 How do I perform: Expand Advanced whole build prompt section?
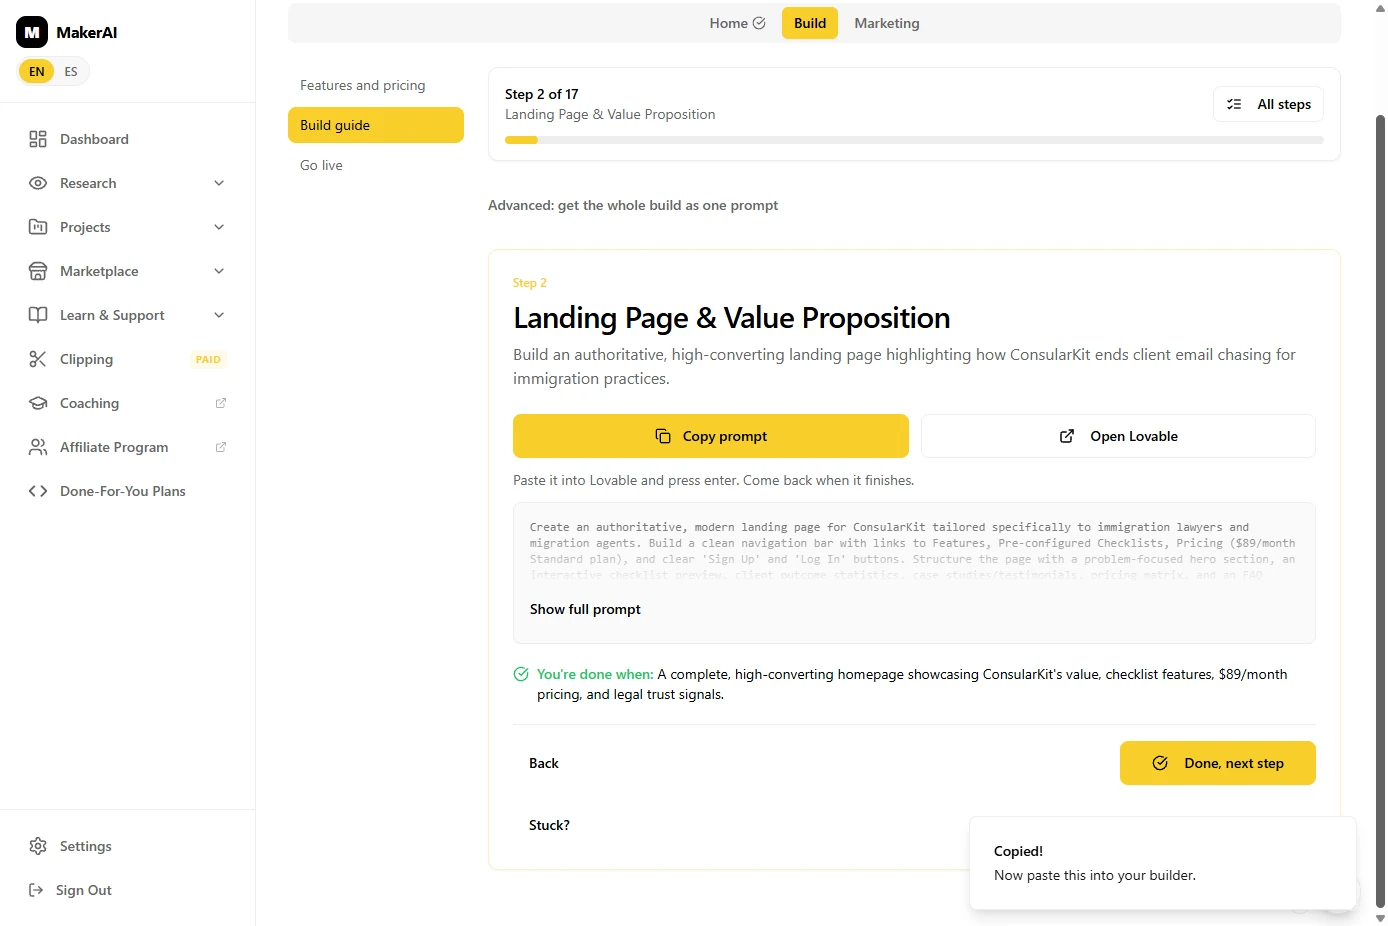click(x=633, y=205)
